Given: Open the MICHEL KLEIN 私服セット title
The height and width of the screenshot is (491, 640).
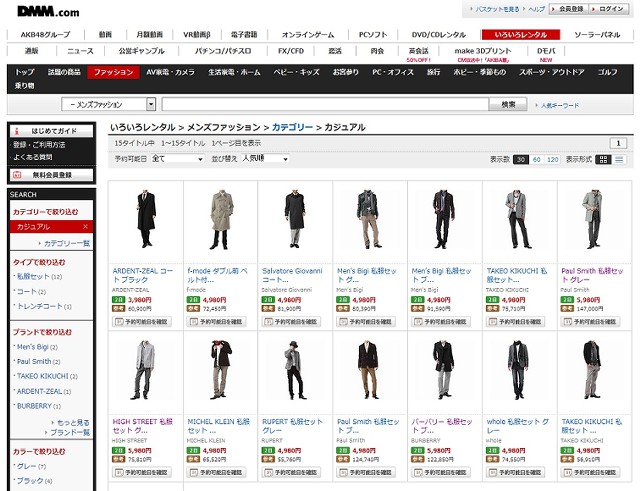Looking at the screenshot, I should pyautogui.click(x=219, y=426).
